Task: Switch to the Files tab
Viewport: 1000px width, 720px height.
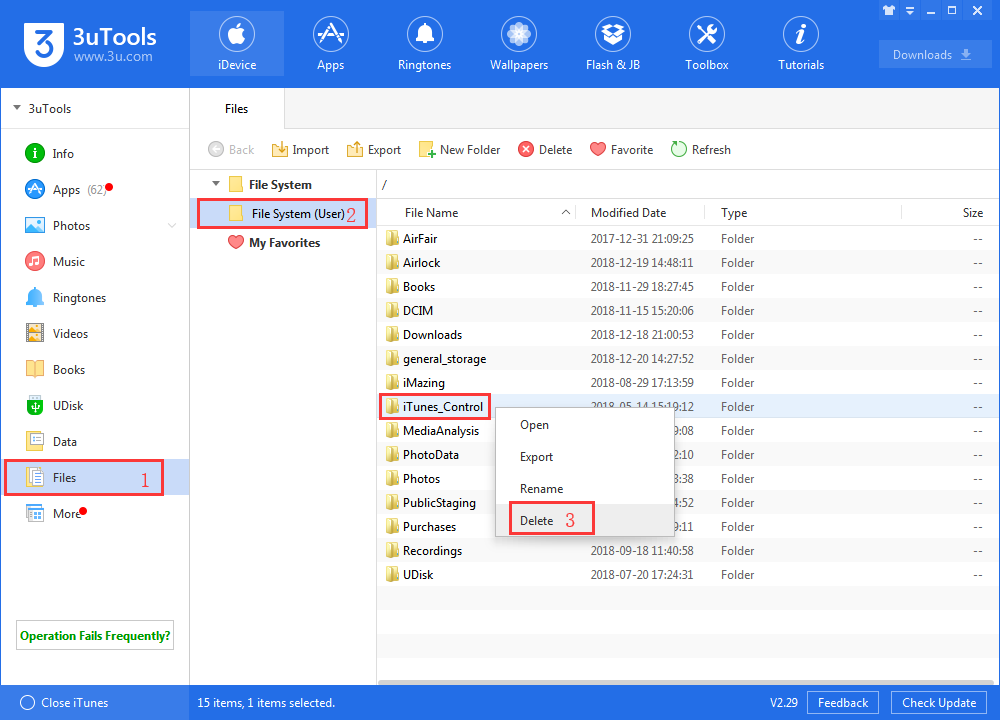Action: [x=237, y=109]
